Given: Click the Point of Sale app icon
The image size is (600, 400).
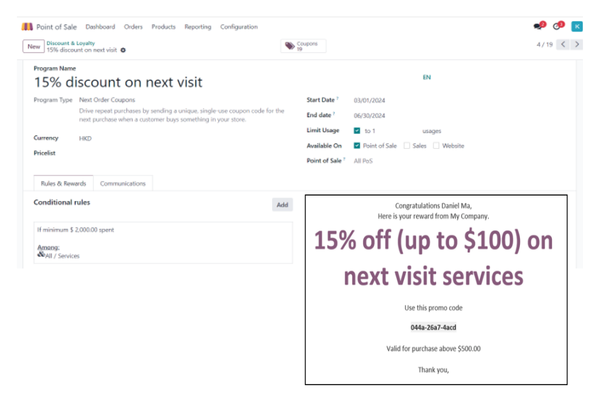Looking at the screenshot, I should (x=27, y=27).
